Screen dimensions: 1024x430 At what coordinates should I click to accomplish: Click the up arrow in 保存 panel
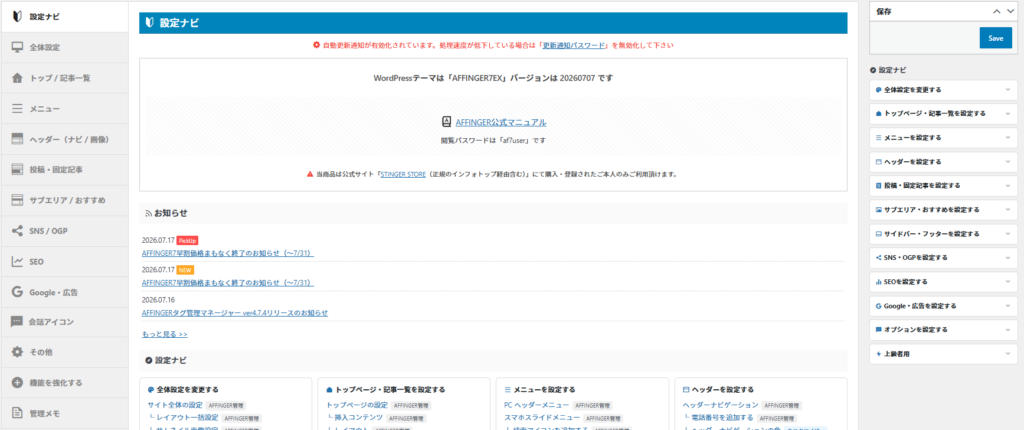[x=997, y=11]
